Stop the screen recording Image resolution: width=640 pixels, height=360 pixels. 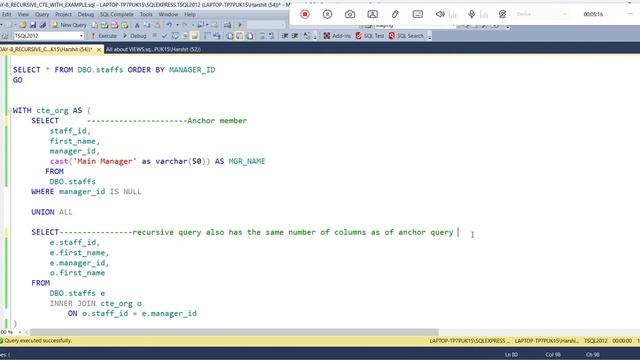pos(305,14)
